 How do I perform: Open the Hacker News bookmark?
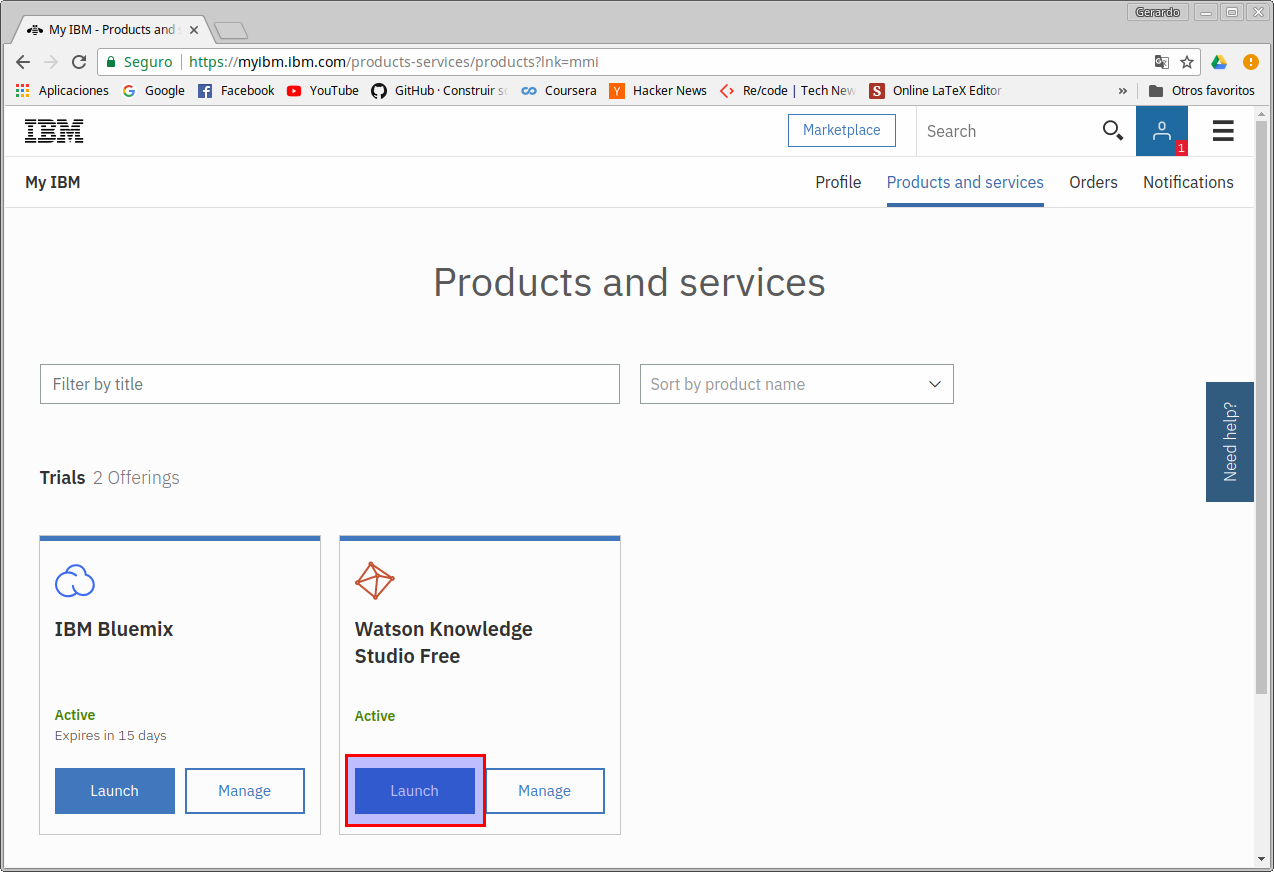tap(658, 90)
